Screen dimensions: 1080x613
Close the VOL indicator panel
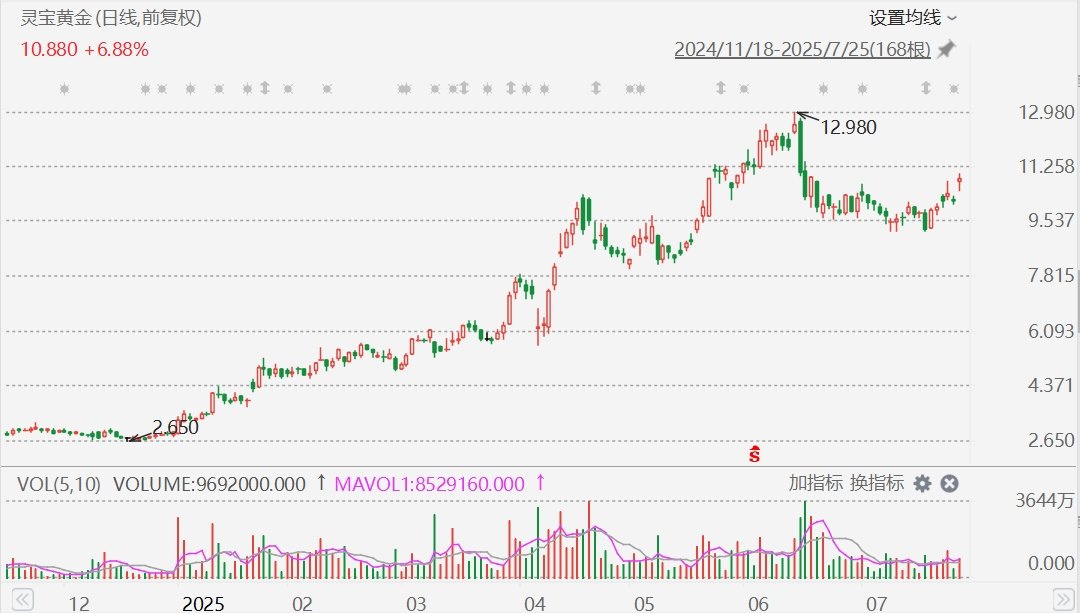click(x=949, y=484)
